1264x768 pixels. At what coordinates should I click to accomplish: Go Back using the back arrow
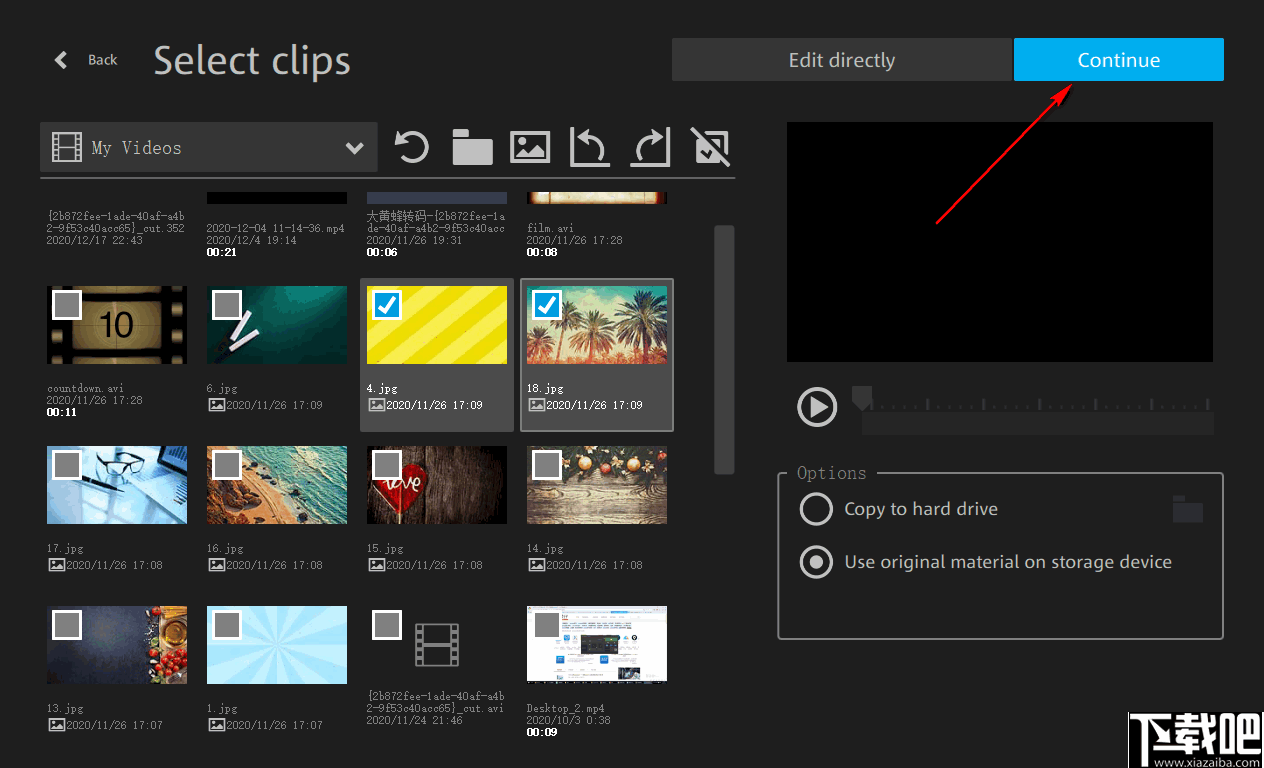(x=61, y=59)
